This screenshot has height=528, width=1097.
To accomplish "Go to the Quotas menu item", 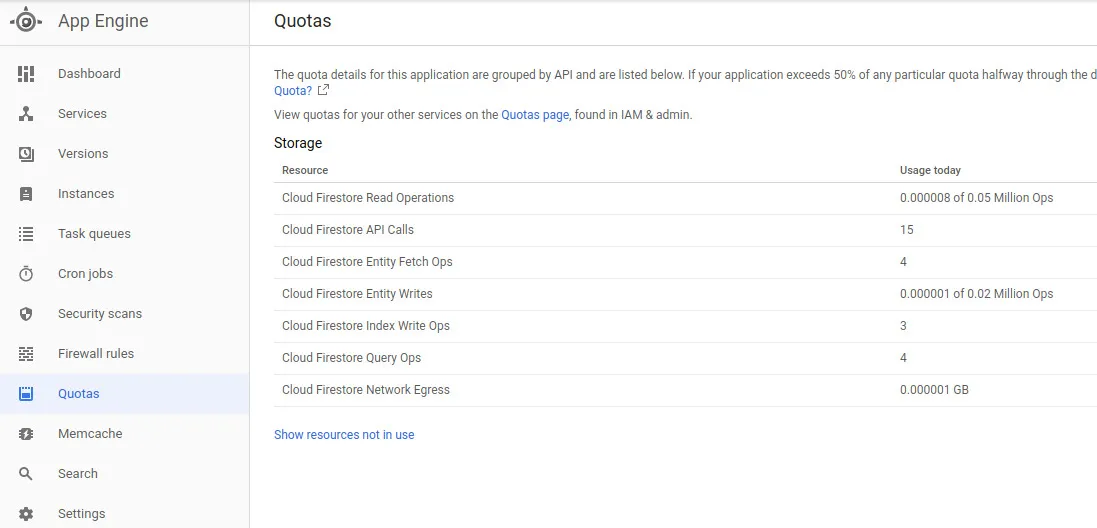I will click(79, 394).
